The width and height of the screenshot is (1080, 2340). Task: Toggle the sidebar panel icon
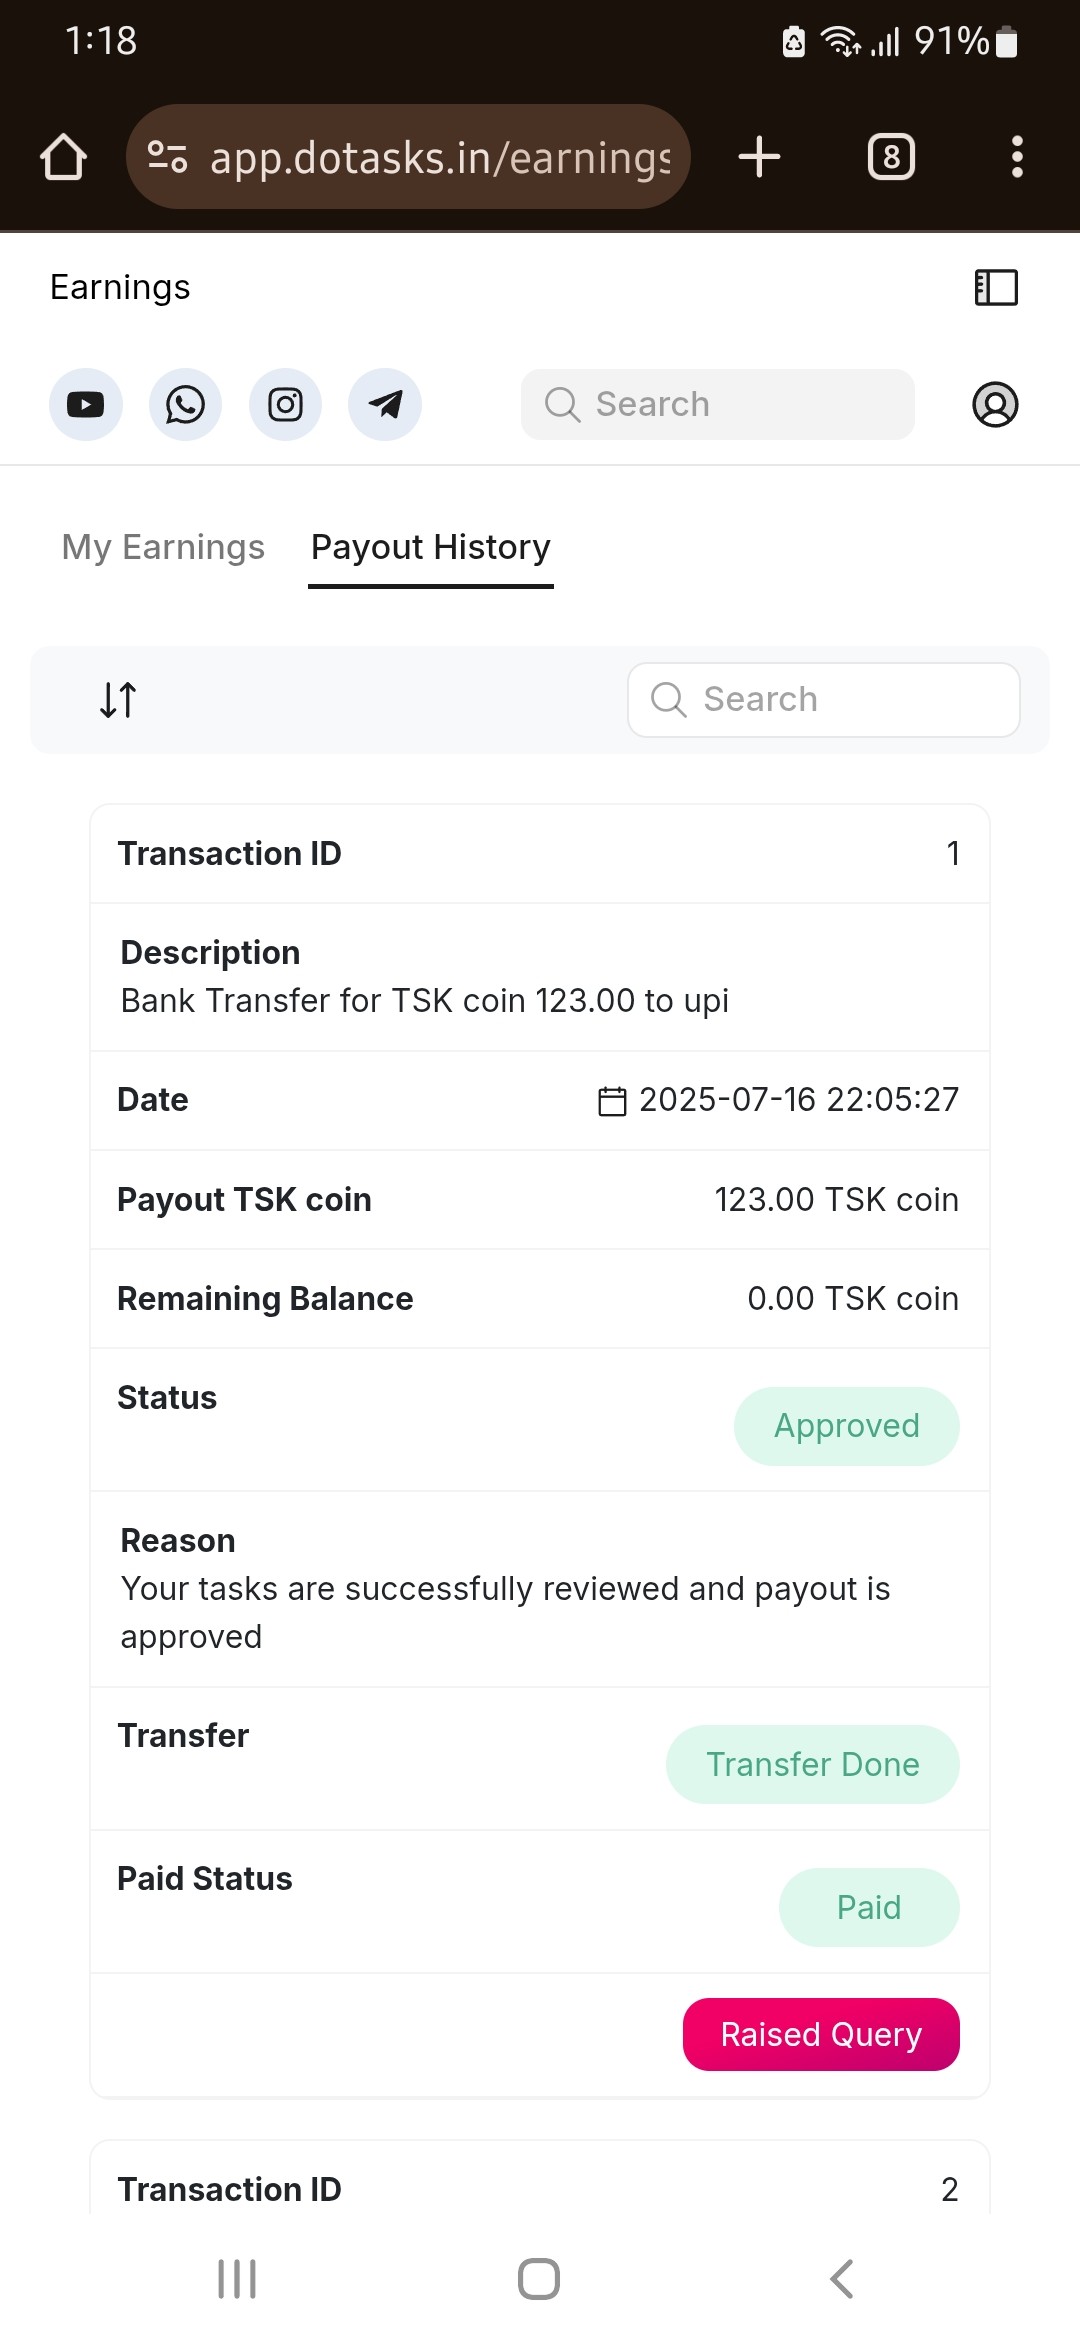coord(996,288)
